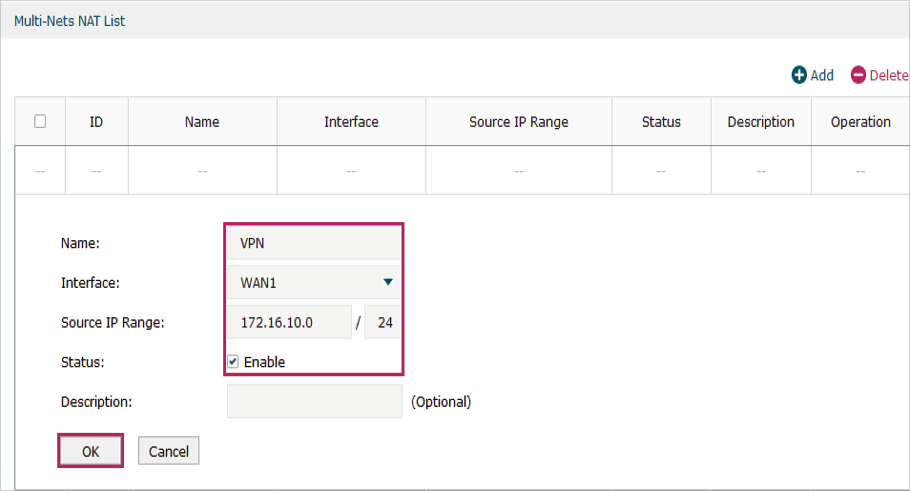Click the Source IP Range column header
Screen dimensions: 910x491
(x=518, y=122)
